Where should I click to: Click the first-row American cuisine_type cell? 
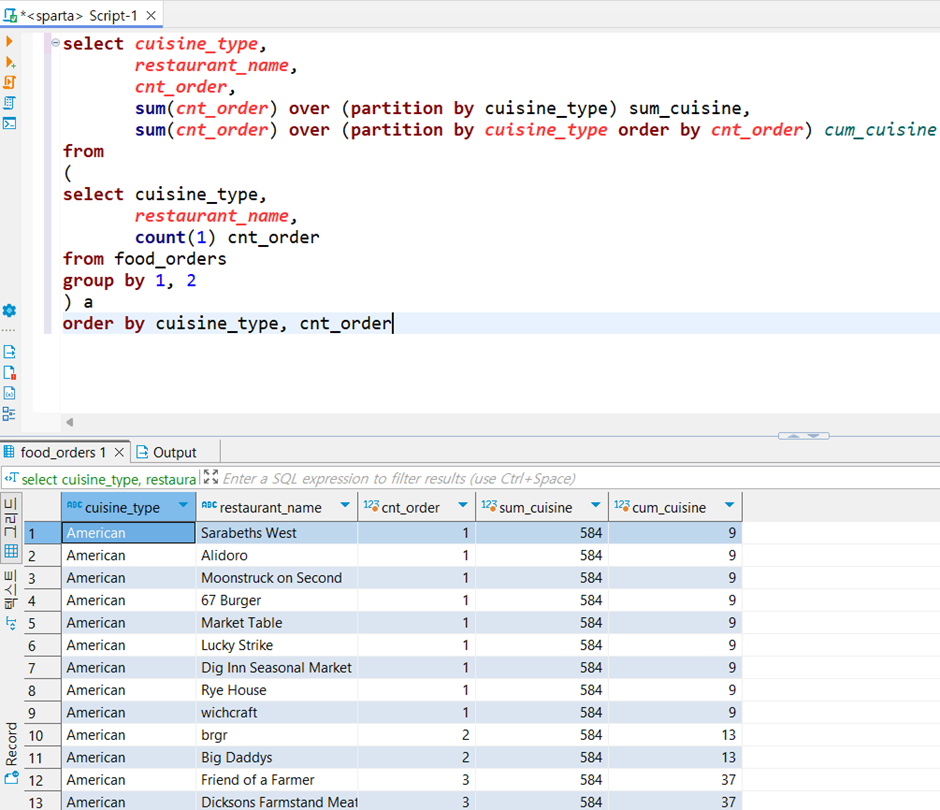[128, 533]
